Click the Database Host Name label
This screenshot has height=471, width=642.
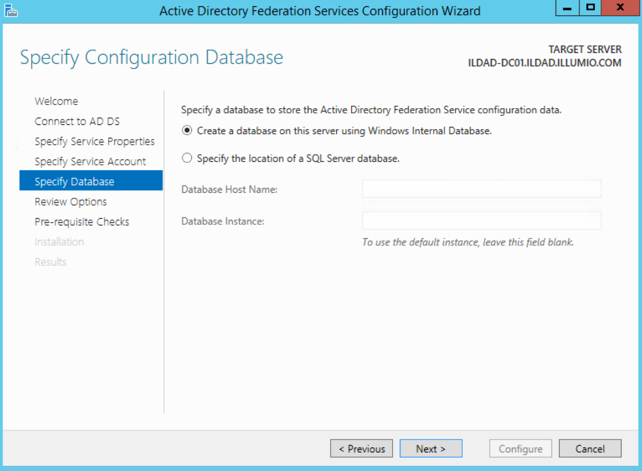tap(229, 189)
